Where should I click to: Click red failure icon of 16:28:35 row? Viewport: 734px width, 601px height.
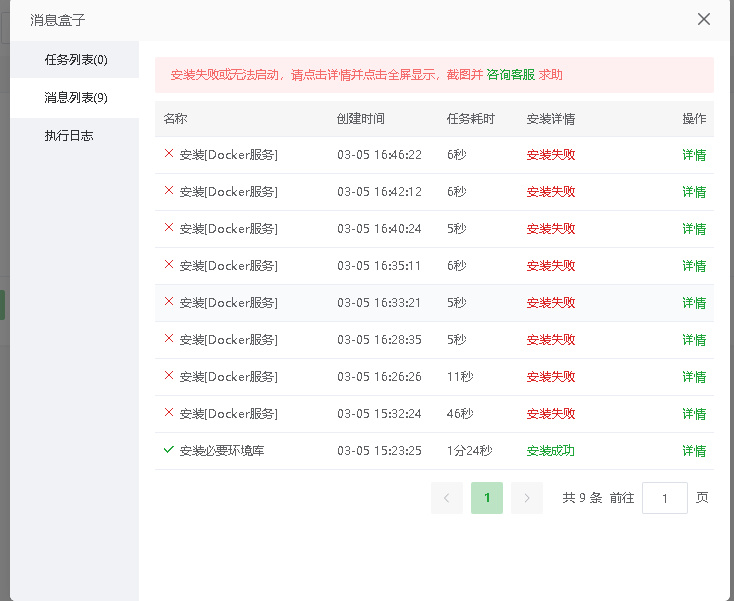coord(169,338)
